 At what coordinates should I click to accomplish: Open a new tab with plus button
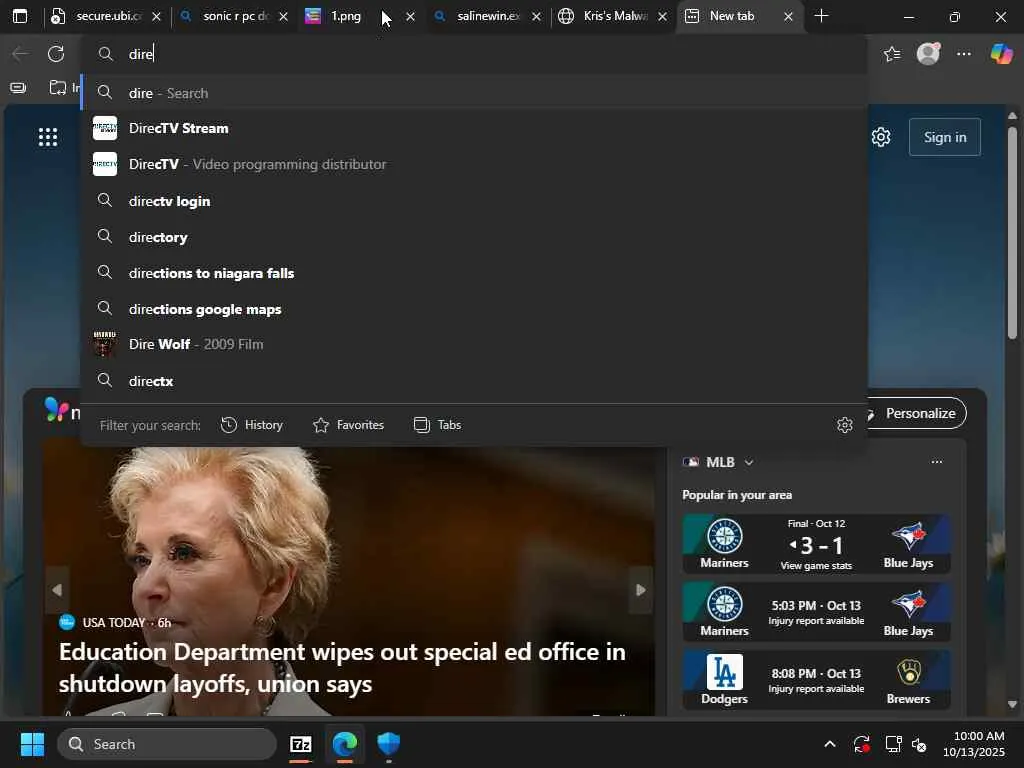822,16
